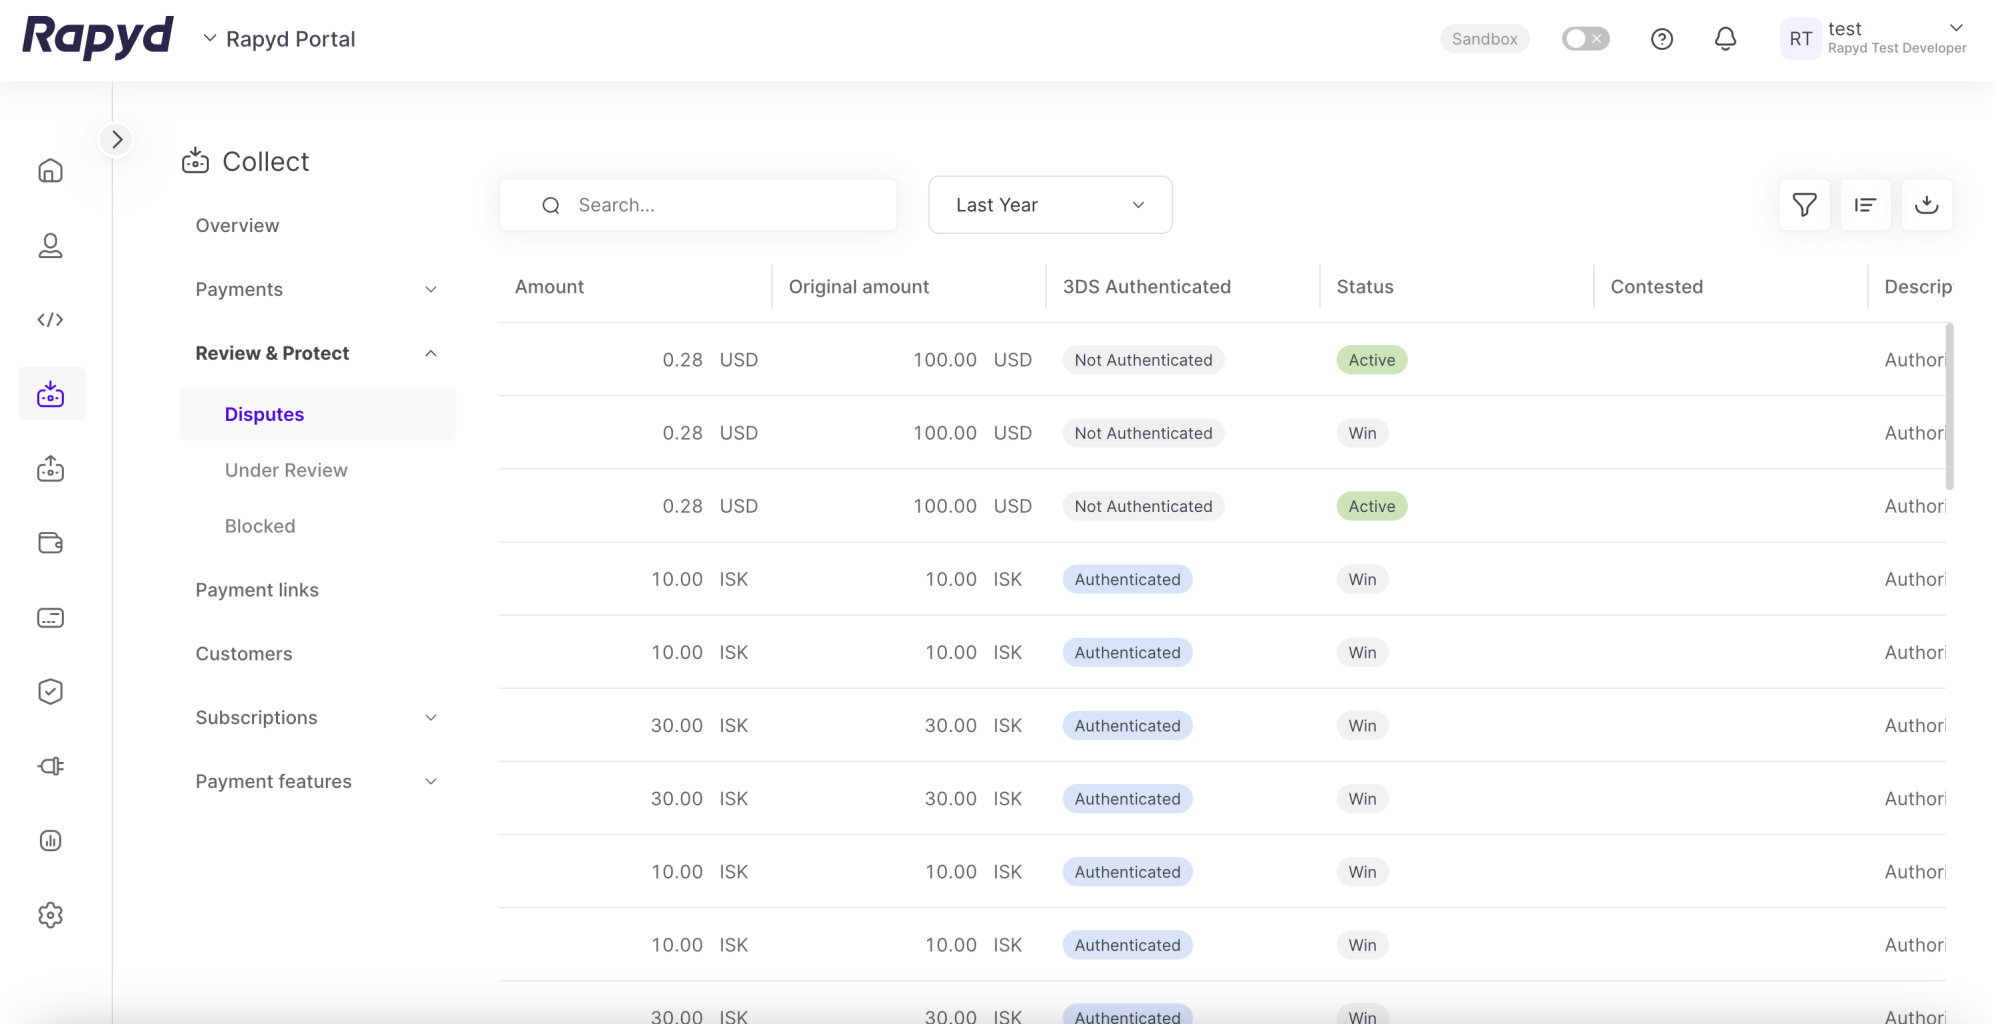The width and height of the screenshot is (1995, 1024).
Task: Open the Customers page
Action: pos(244,654)
